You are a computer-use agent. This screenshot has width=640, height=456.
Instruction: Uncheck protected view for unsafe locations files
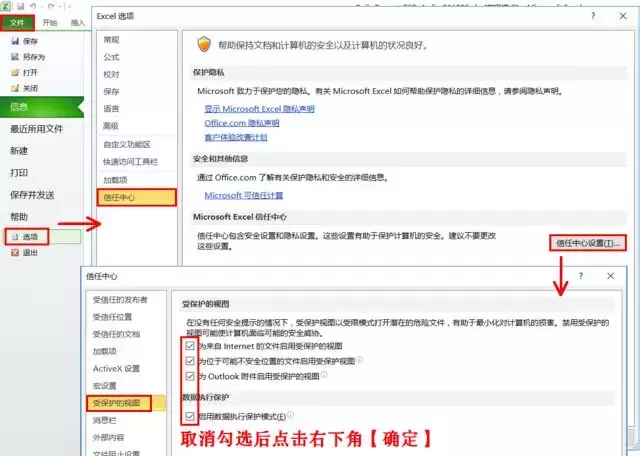(190, 361)
